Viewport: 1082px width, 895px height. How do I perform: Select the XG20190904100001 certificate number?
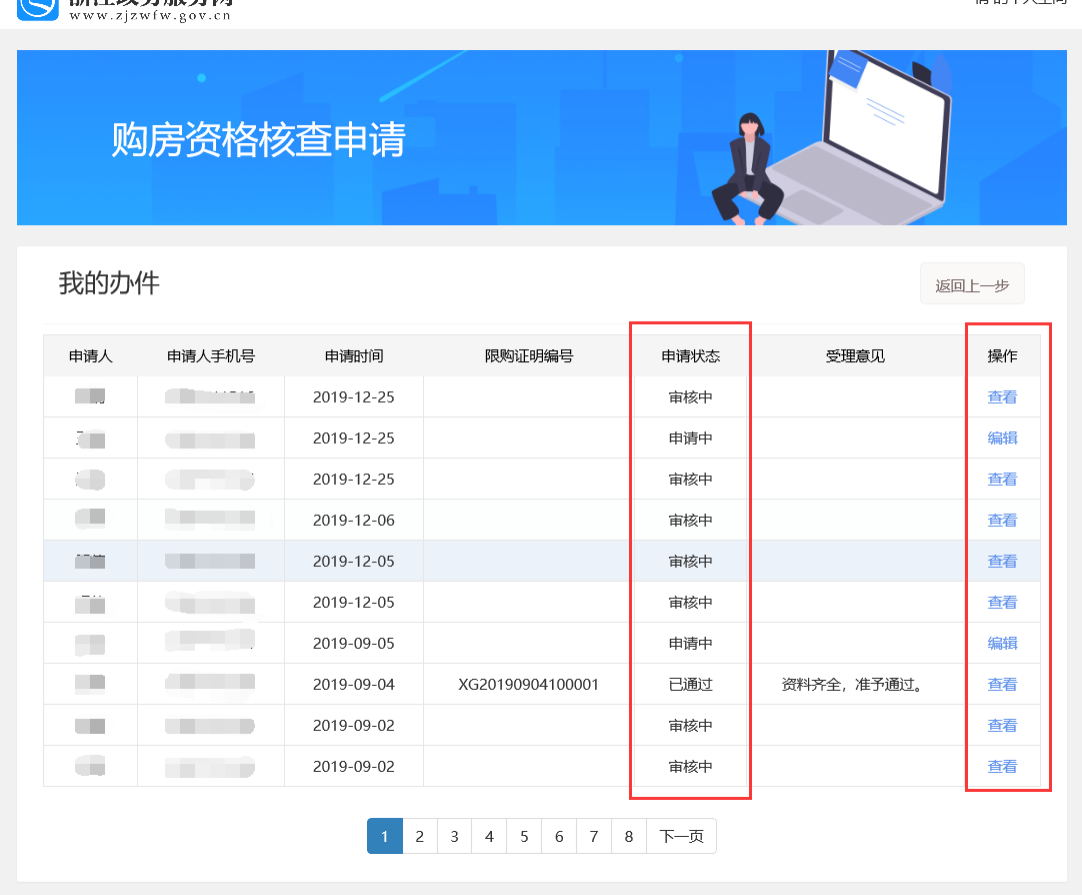(529, 685)
